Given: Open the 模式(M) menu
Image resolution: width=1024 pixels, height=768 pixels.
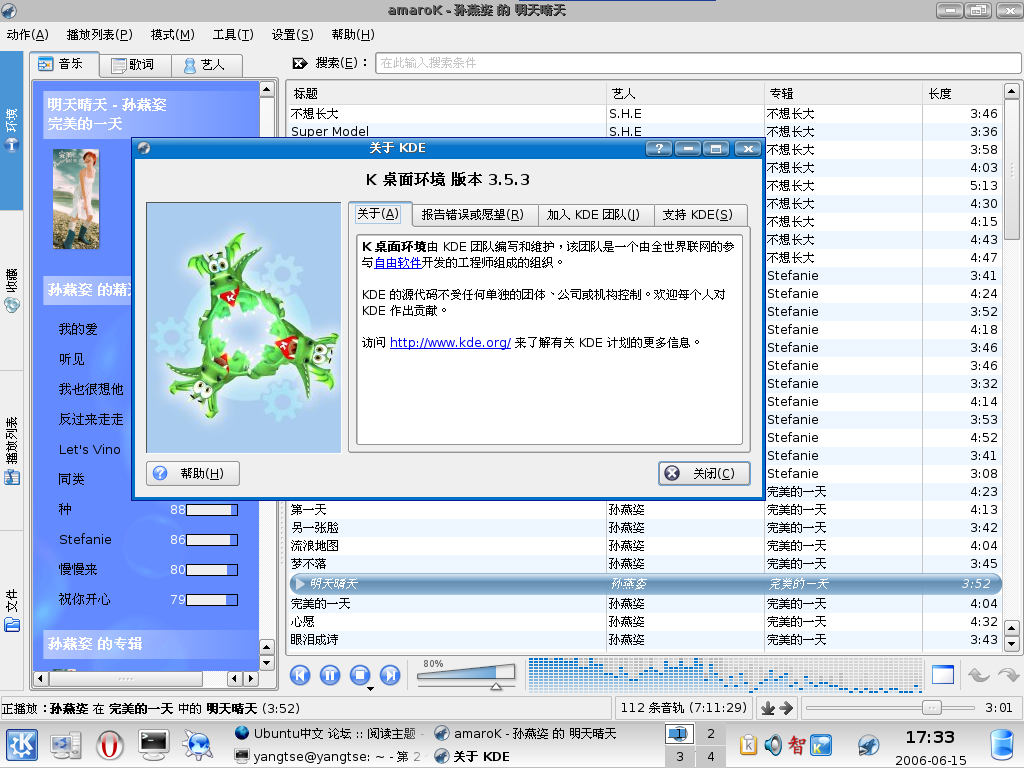Looking at the screenshot, I should point(172,35).
